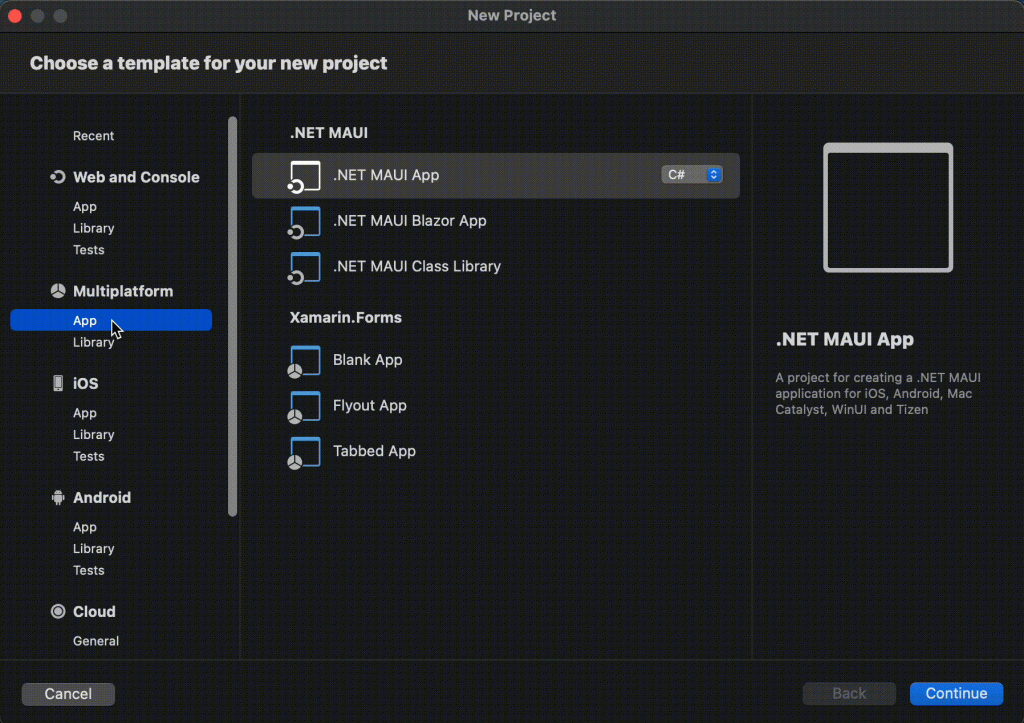Image resolution: width=1024 pixels, height=723 pixels.
Task: Click the Tabbed App template icon
Action: pyautogui.click(x=304, y=453)
